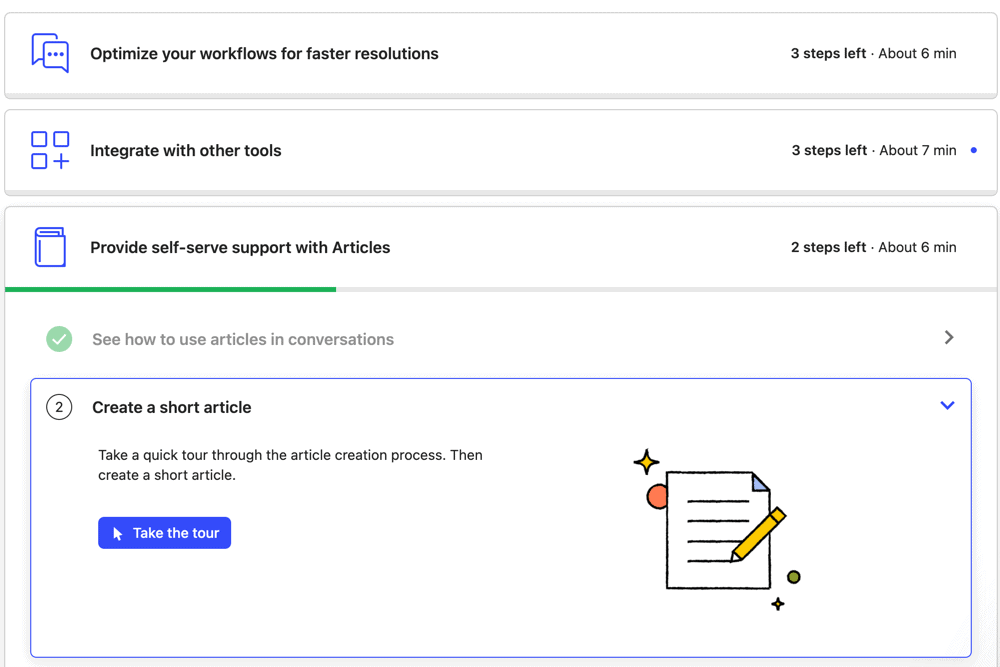Screen dimensions: 1000x667
Task: Click the chat bubbles workflow icon
Action: pos(50,53)
